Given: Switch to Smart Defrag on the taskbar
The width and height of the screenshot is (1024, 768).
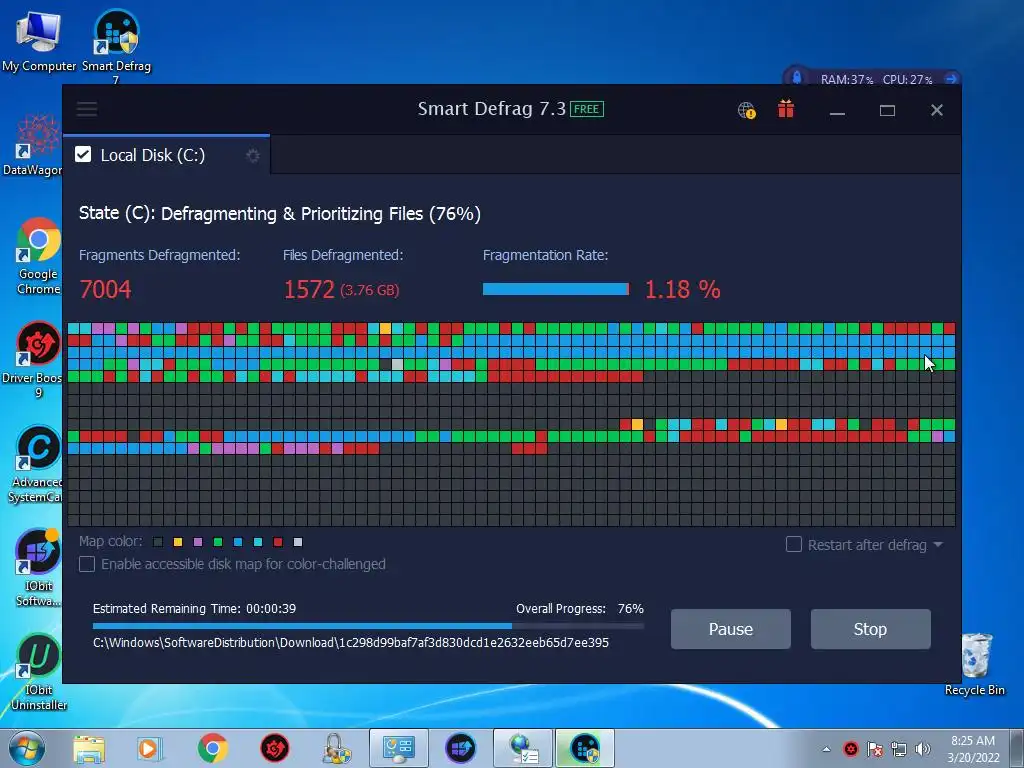Looking at the screenshot, I should click(585, 748).
